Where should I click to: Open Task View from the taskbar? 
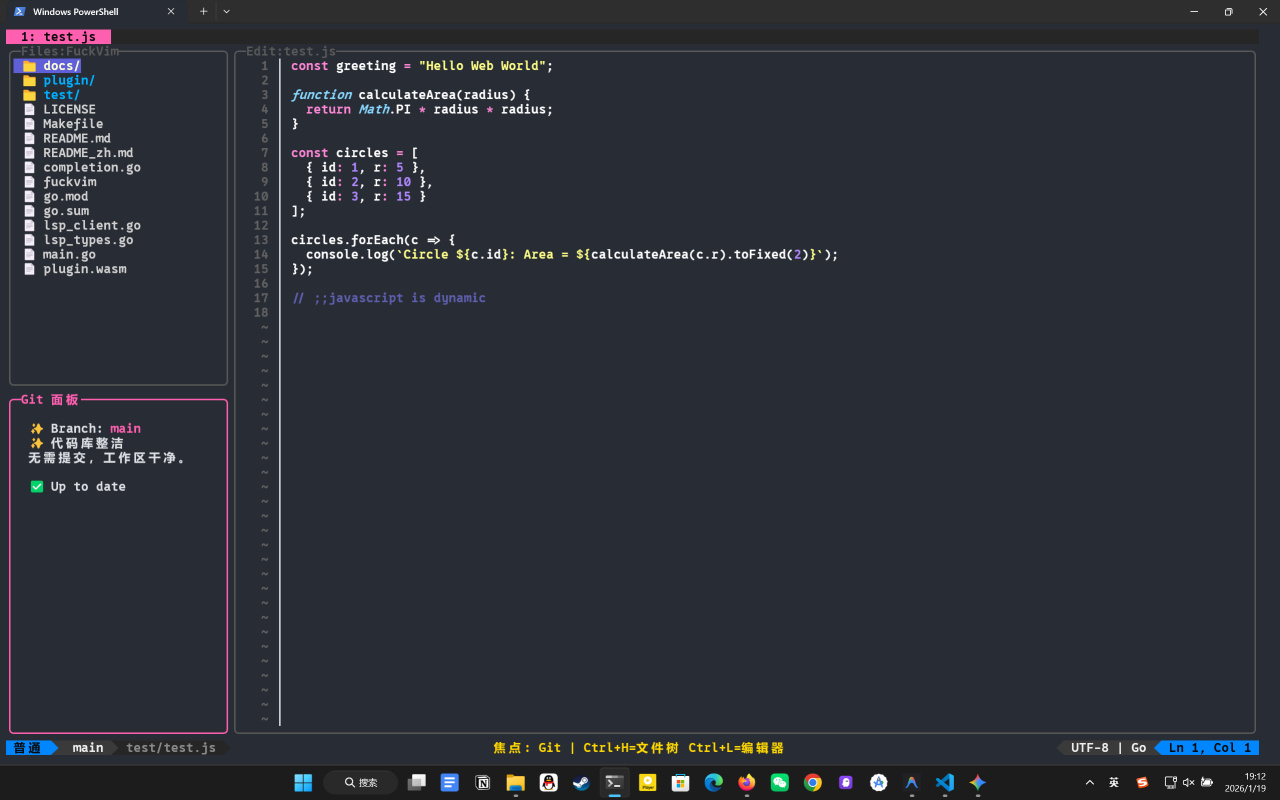coord(417,782)
